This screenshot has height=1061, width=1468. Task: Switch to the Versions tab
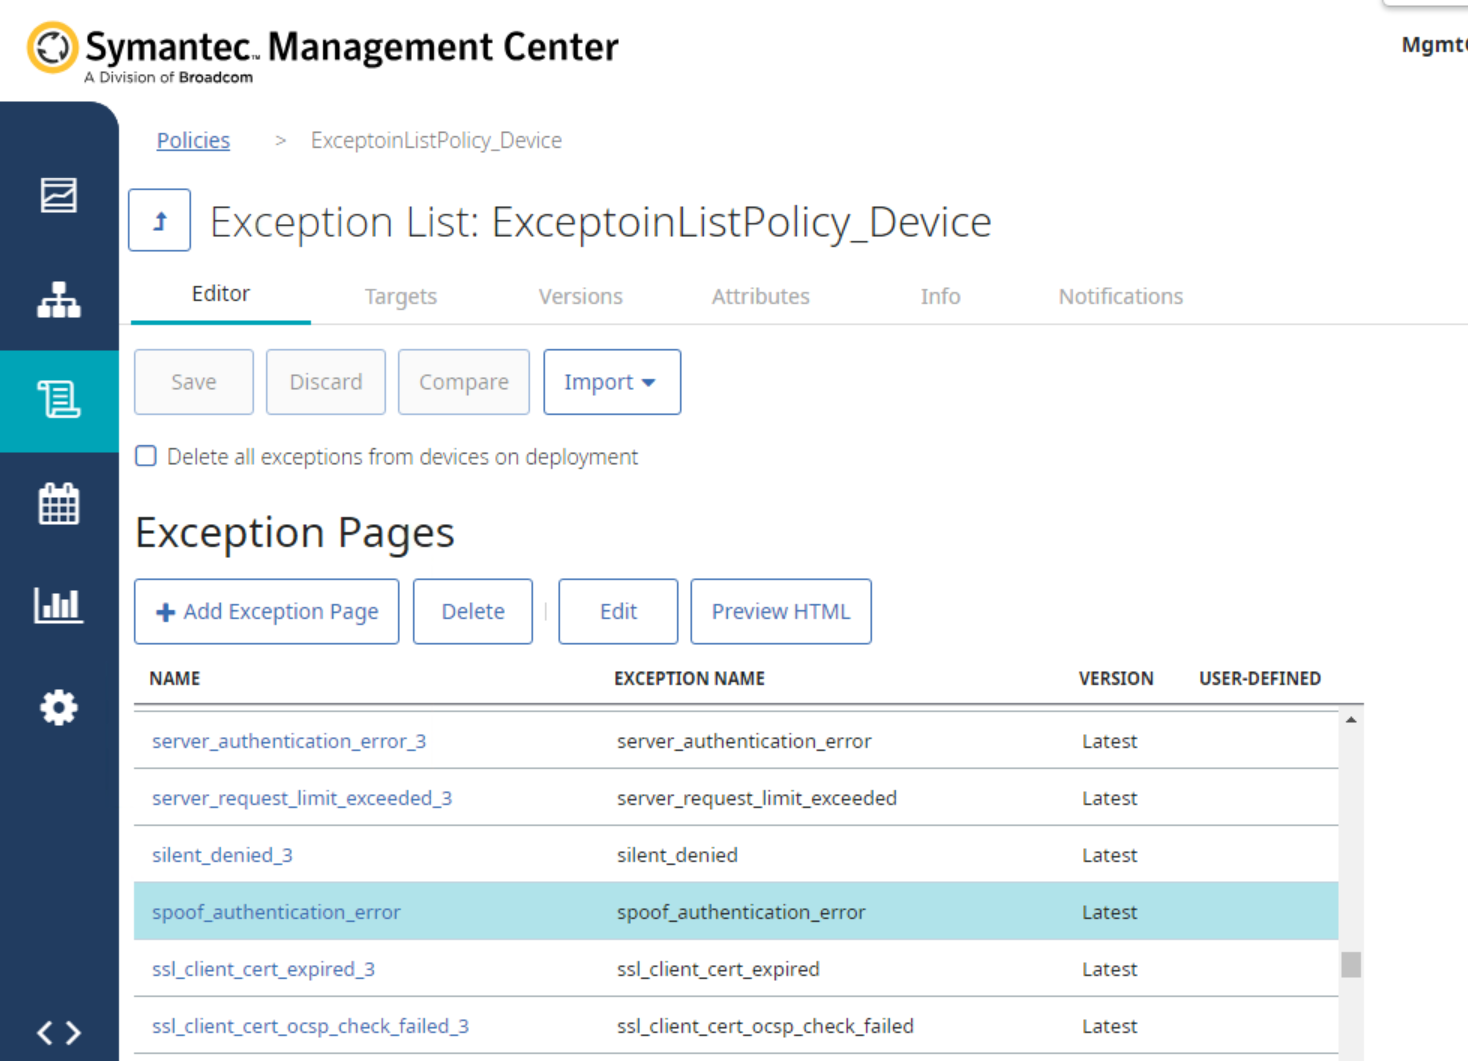(x=580, y=296)
